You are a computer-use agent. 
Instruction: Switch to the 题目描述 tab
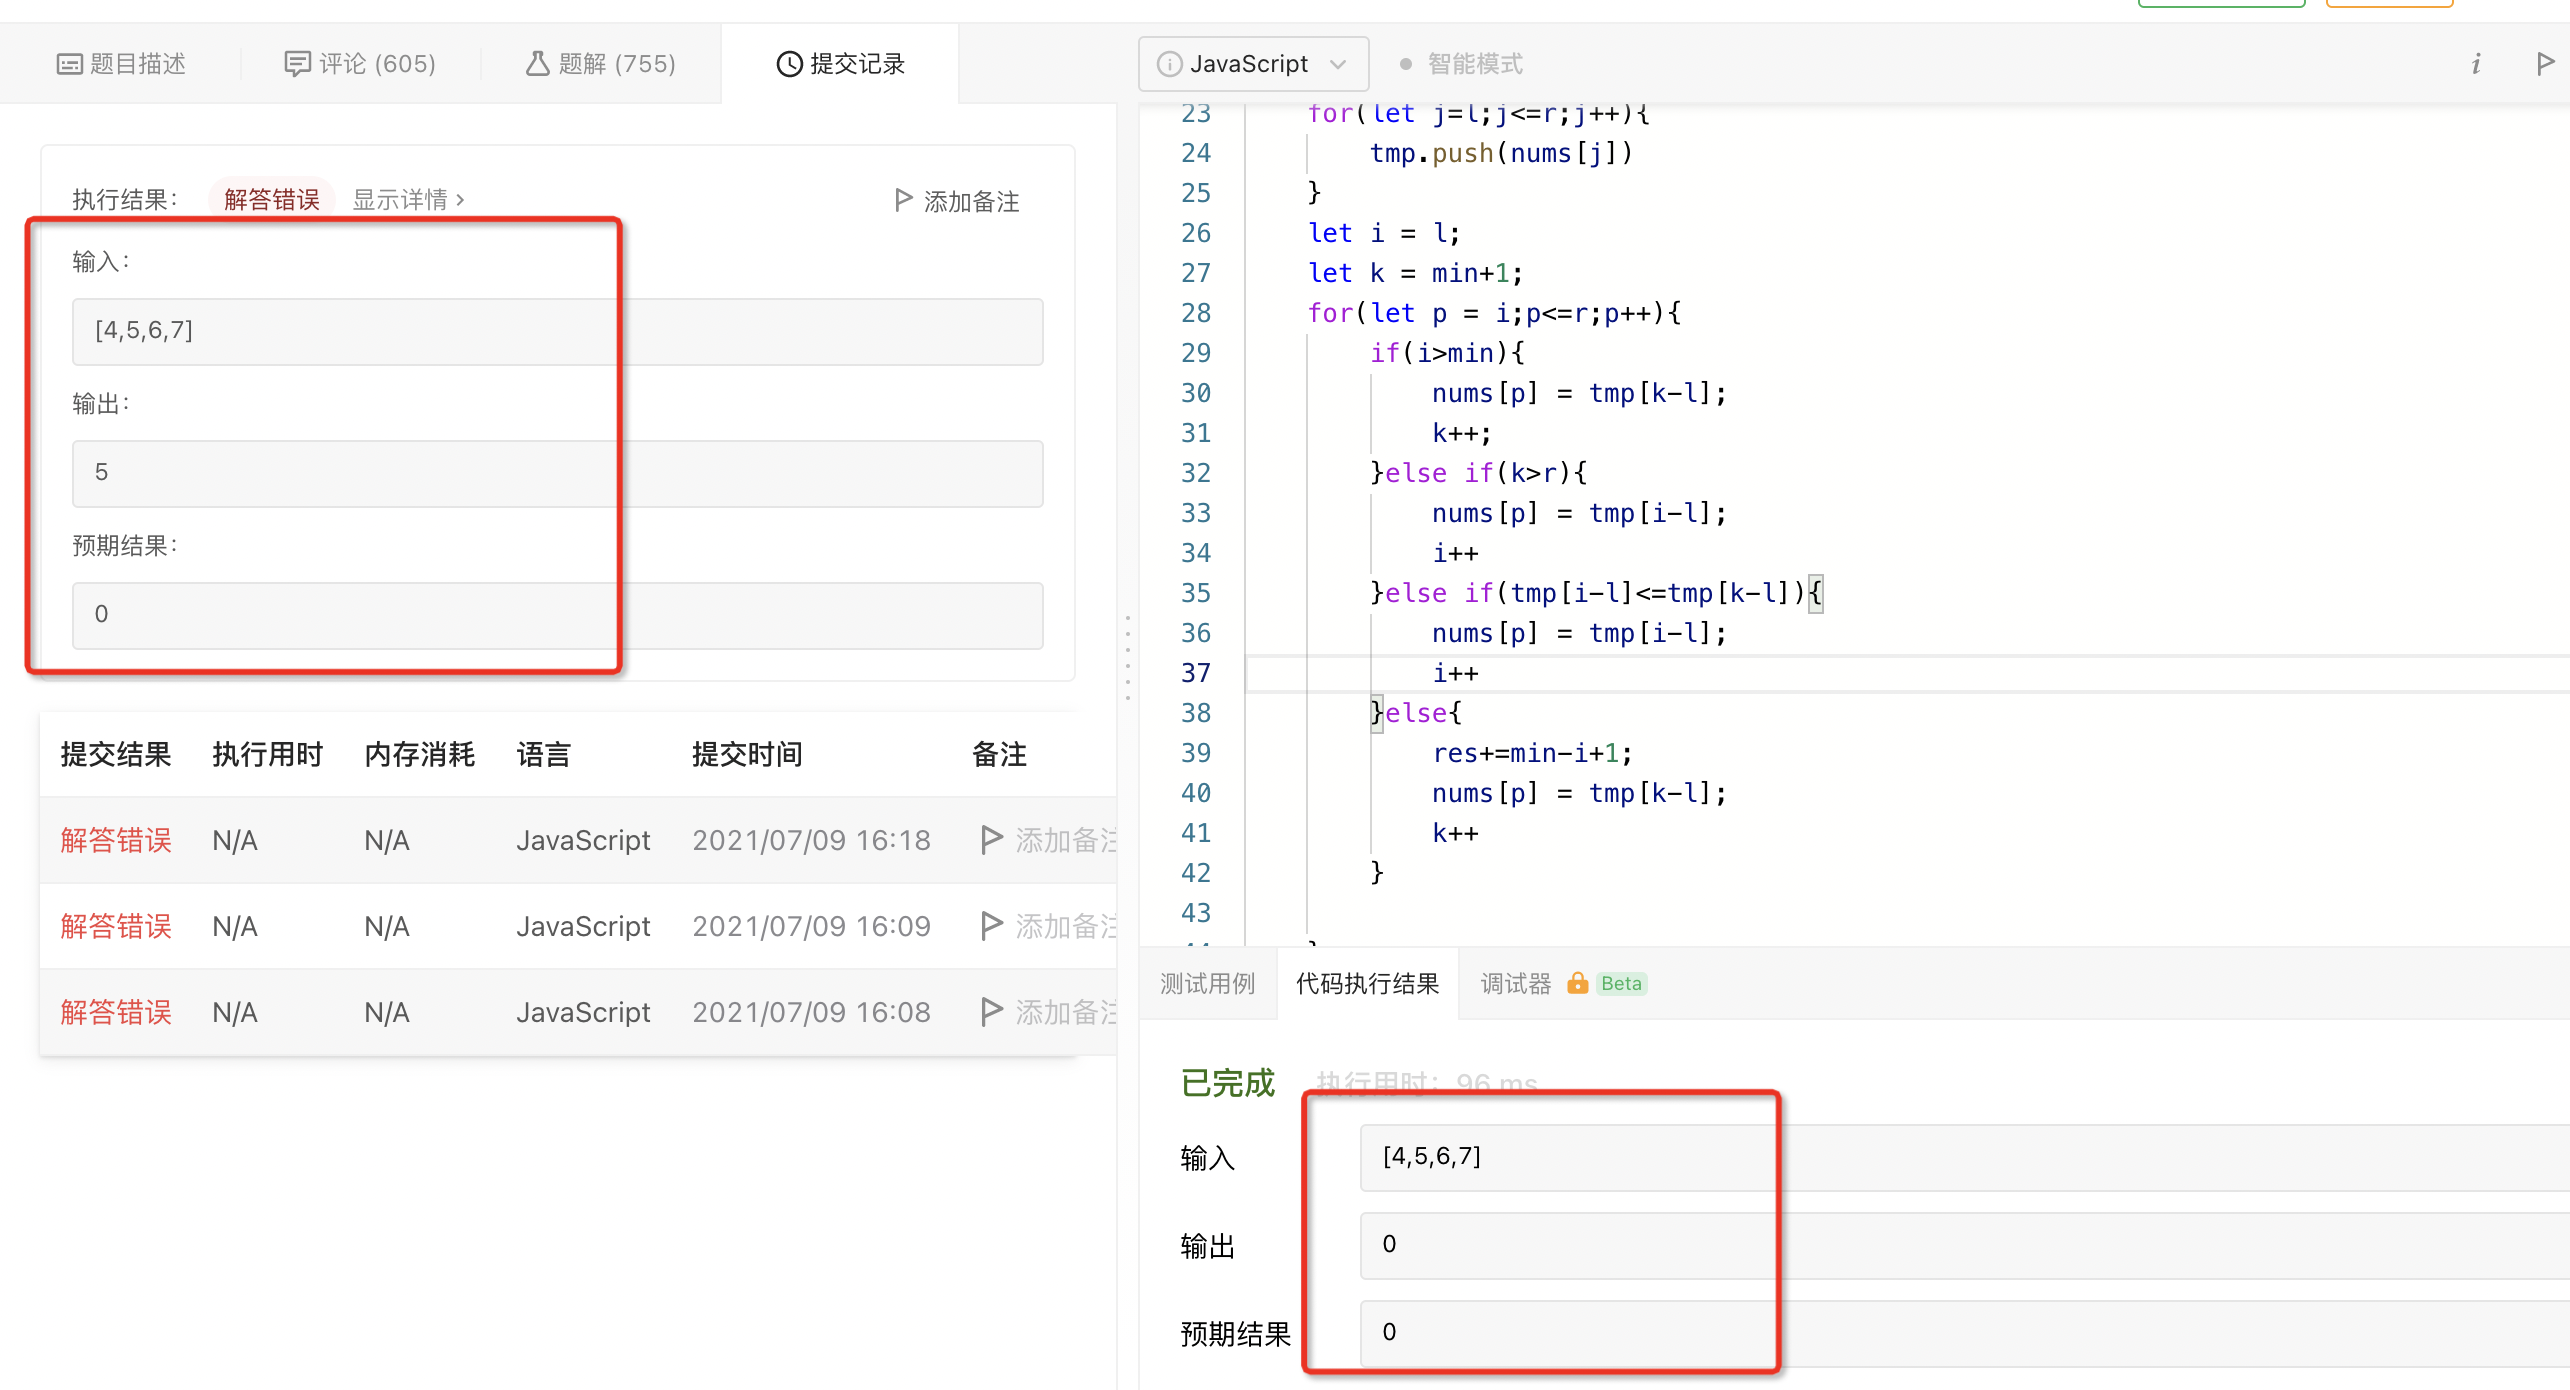coord(122,64)
